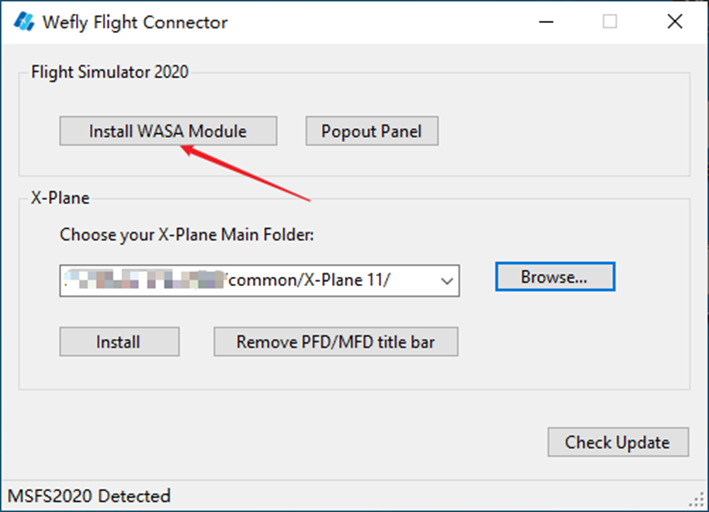Open the Popout Panel button
709x512 pixels.
point(372,131)
